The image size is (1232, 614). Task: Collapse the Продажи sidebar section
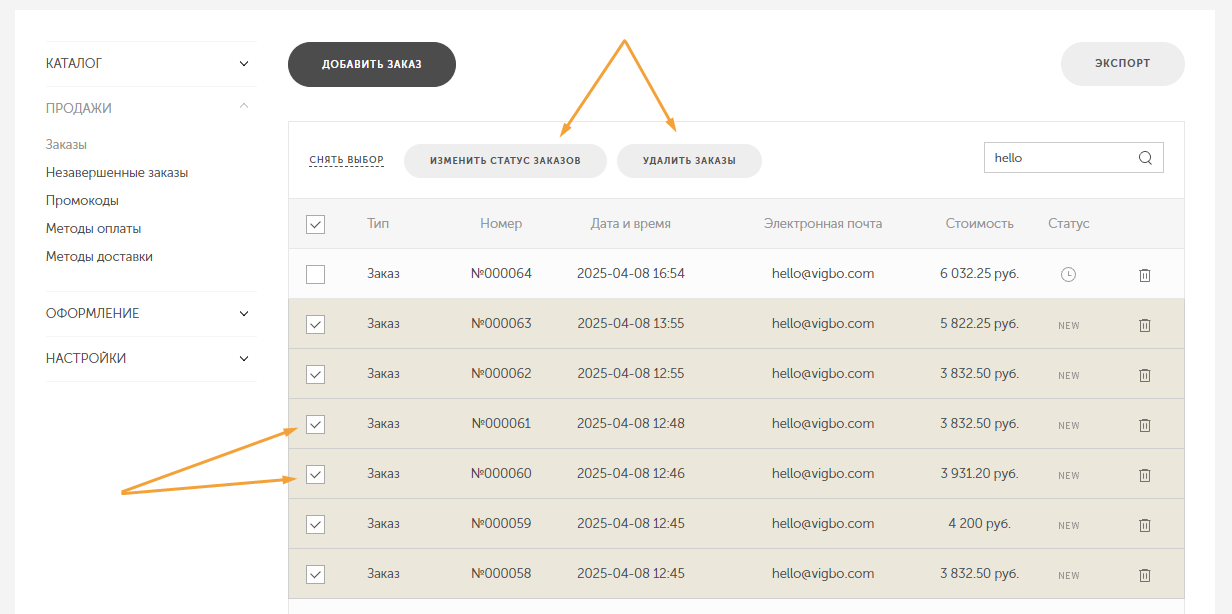[x=150, y=108]
